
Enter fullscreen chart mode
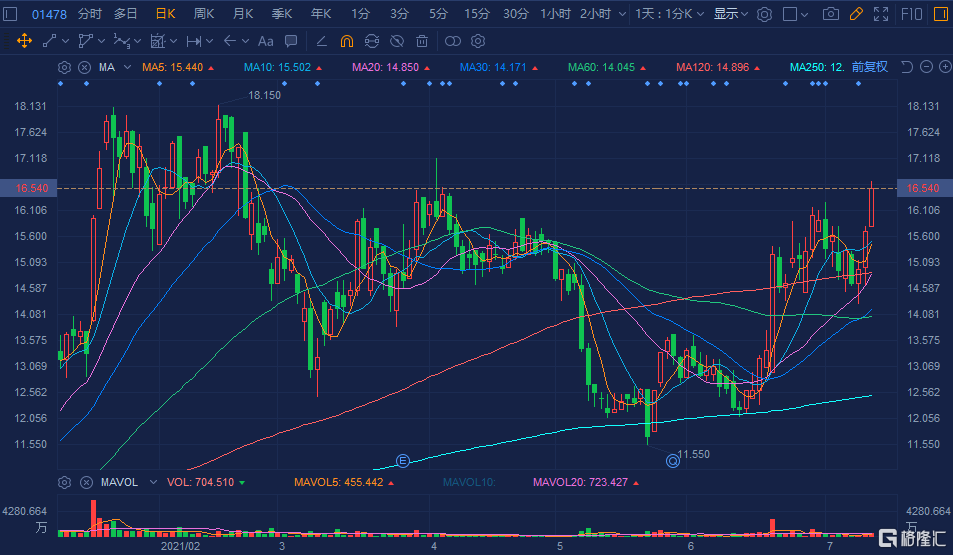[x=880, y=14]
